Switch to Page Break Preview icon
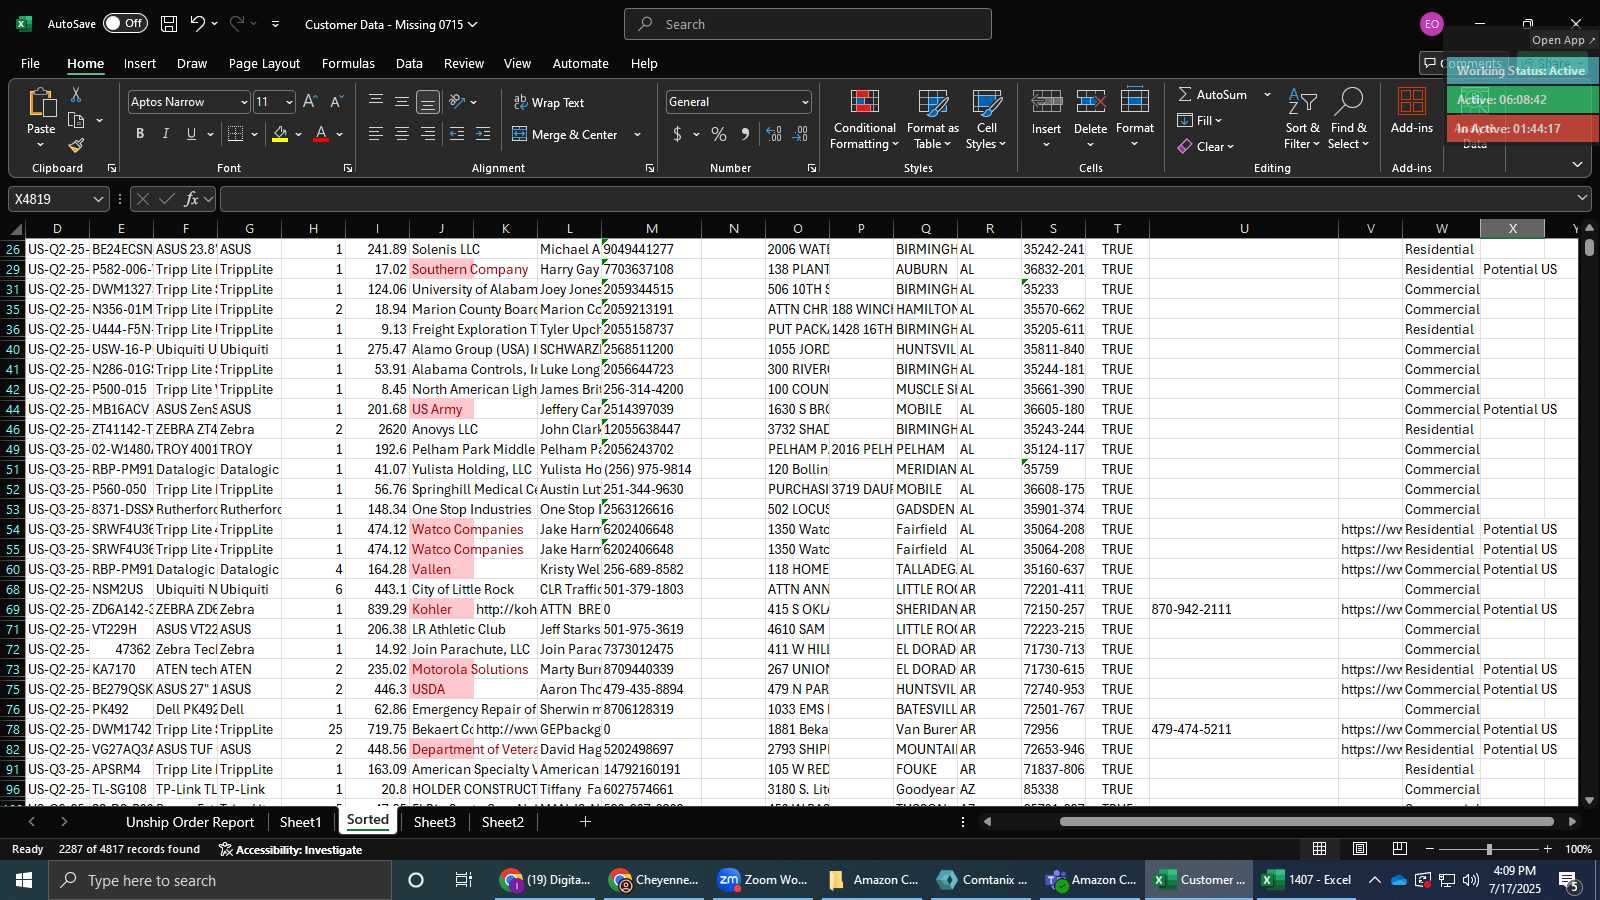 click(x=1400, y=849)
